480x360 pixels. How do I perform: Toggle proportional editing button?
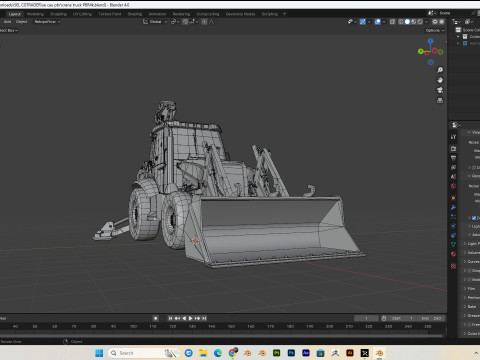click(x=204, y=22)
